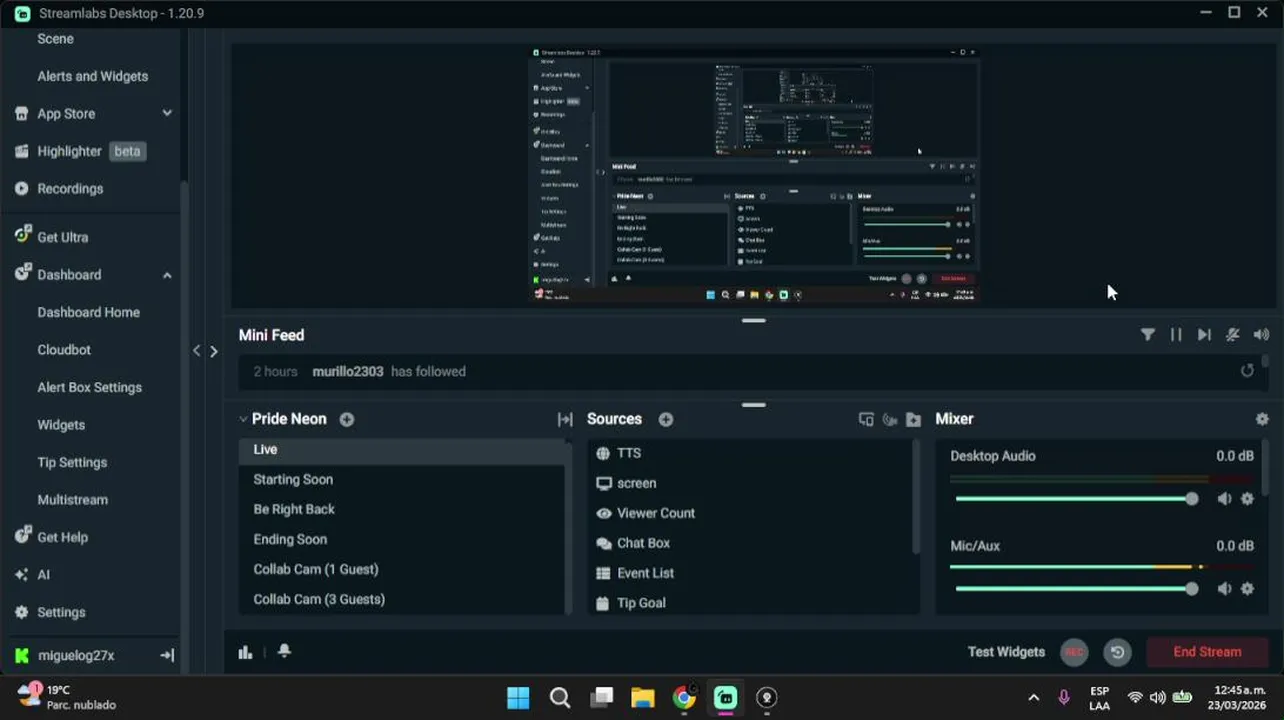Add a new source with plus icon
This screenshot has width=1284, height=720.
coord(666,419)
